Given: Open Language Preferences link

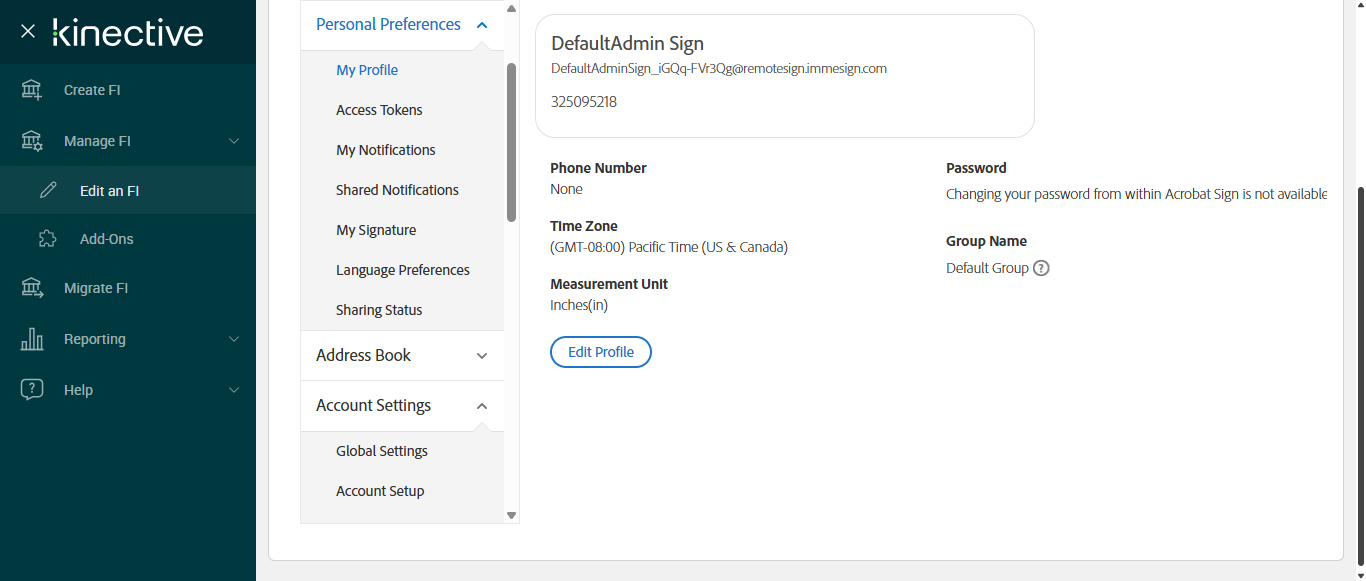Looking at the screenshot, I should tap(402, 270).
